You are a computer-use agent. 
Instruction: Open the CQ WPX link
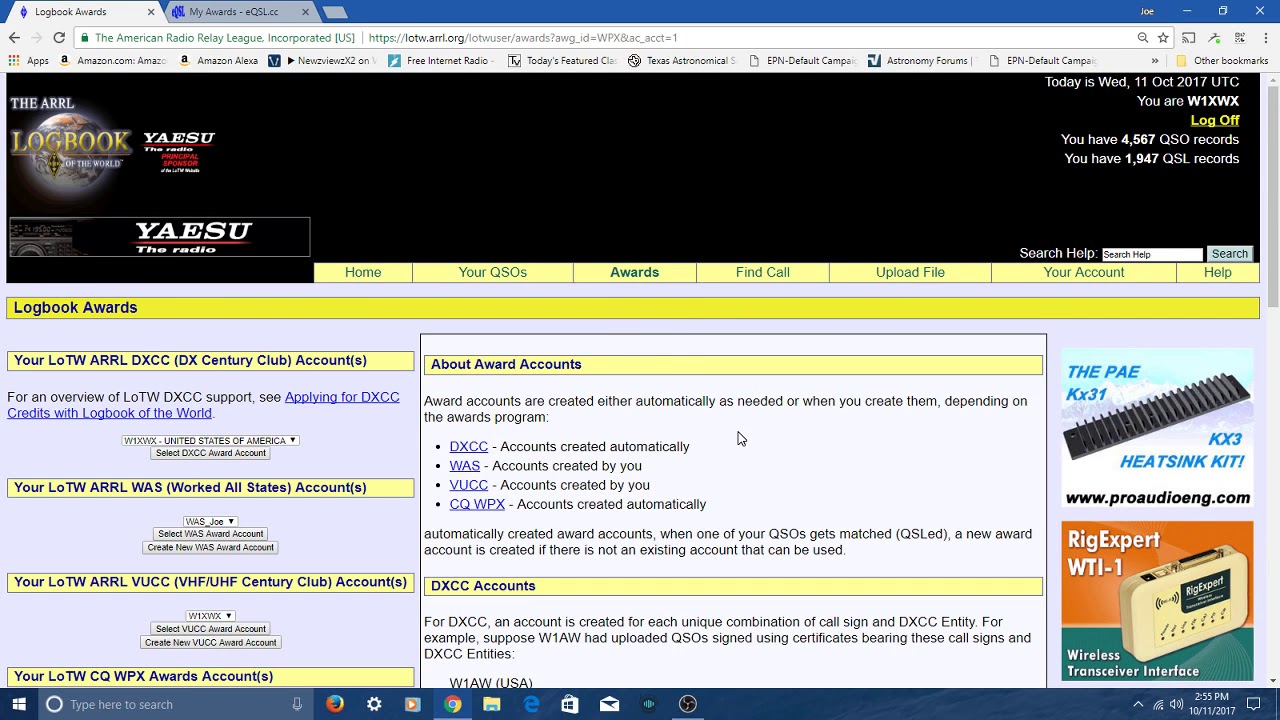pyautogui.click(x=477, y=504)
